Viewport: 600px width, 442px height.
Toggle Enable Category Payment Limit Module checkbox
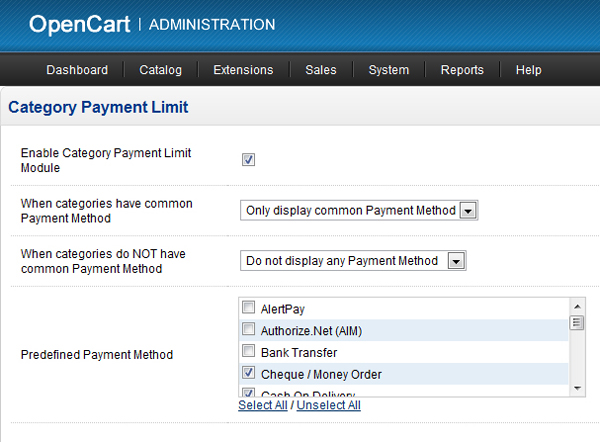[x=249, y=160]
